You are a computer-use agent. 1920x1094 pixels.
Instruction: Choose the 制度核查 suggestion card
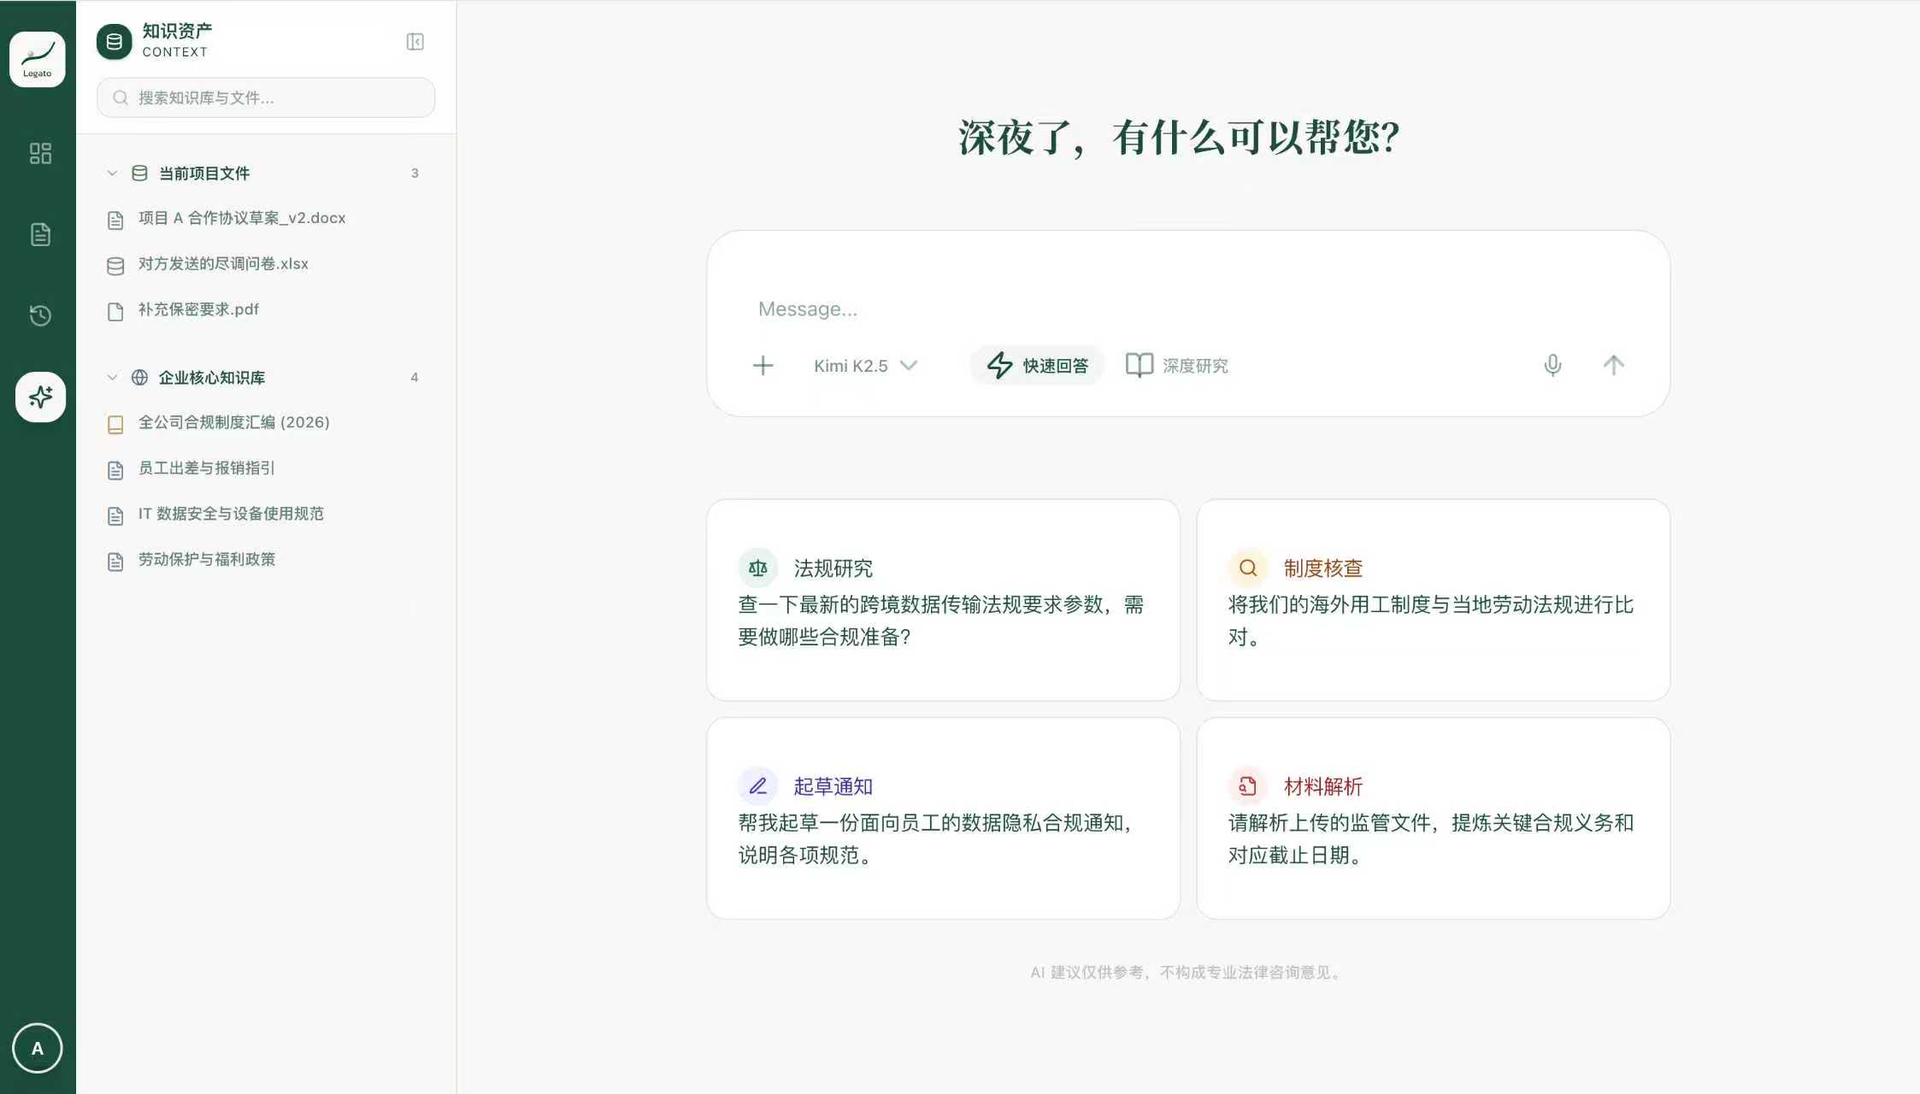(x=1433, y=600)
